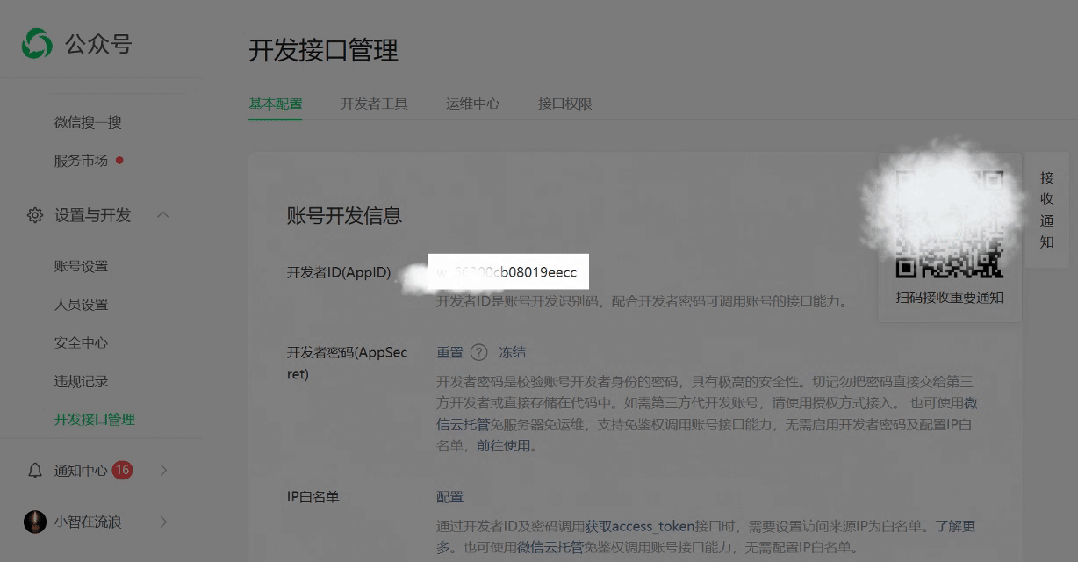Screen dimensions: 1078x562
Task: Open the 接口权限 tab
Action: tap(565, 104)
